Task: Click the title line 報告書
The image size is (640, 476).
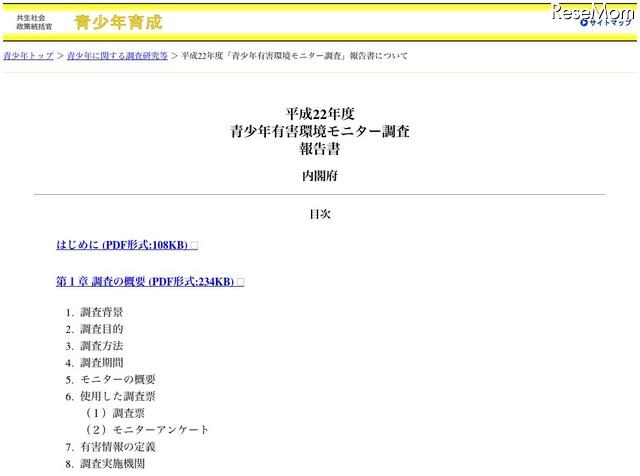Action: (x=320, y=149)
